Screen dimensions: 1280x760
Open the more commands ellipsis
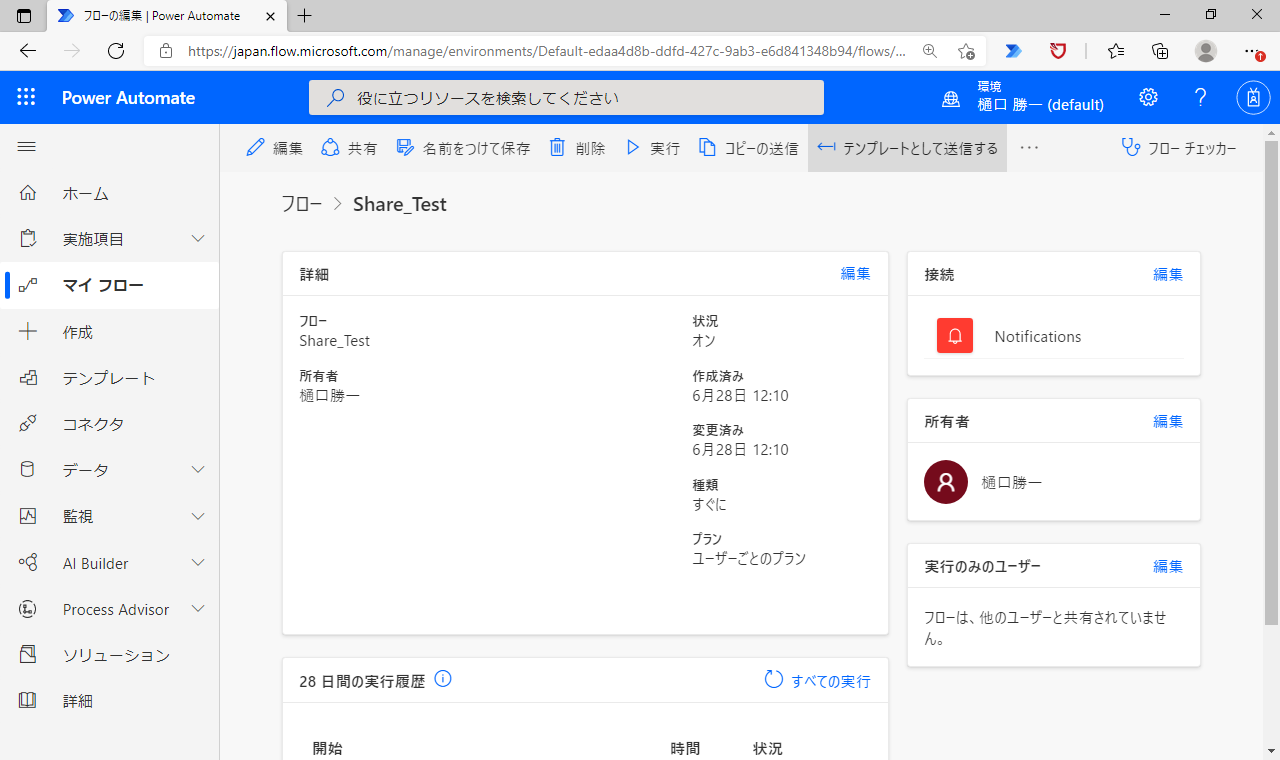pyautogui.click(x=1029, y=148)
